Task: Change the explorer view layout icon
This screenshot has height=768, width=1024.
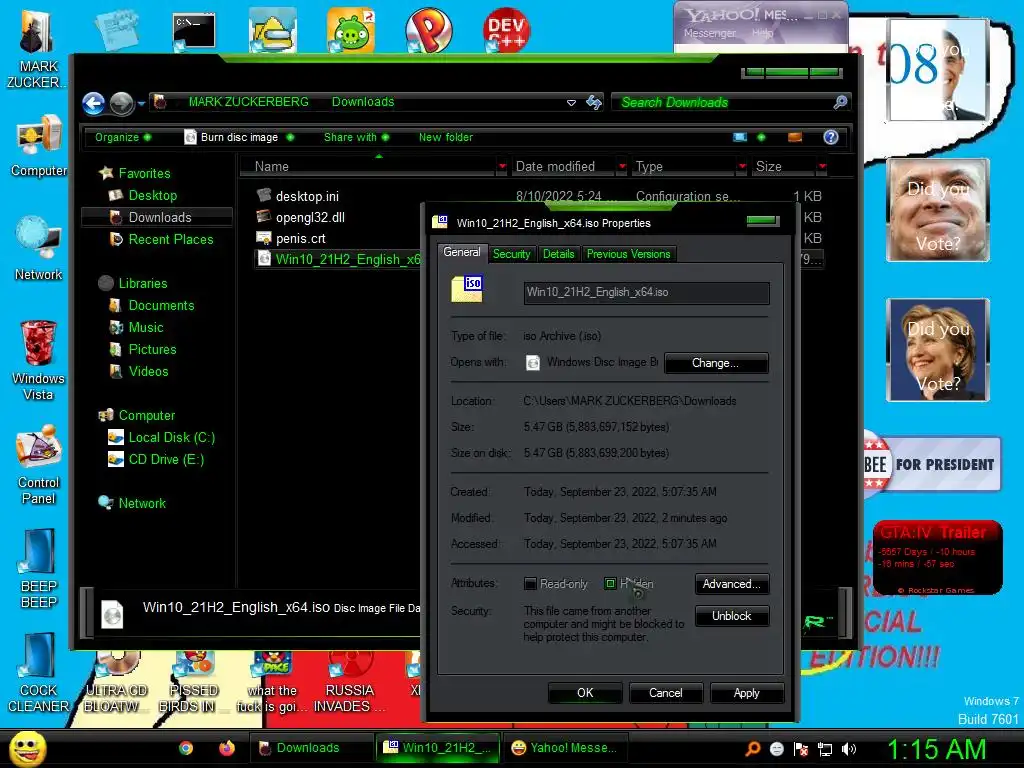Action: pyautogui.click(x=740, y=137)
